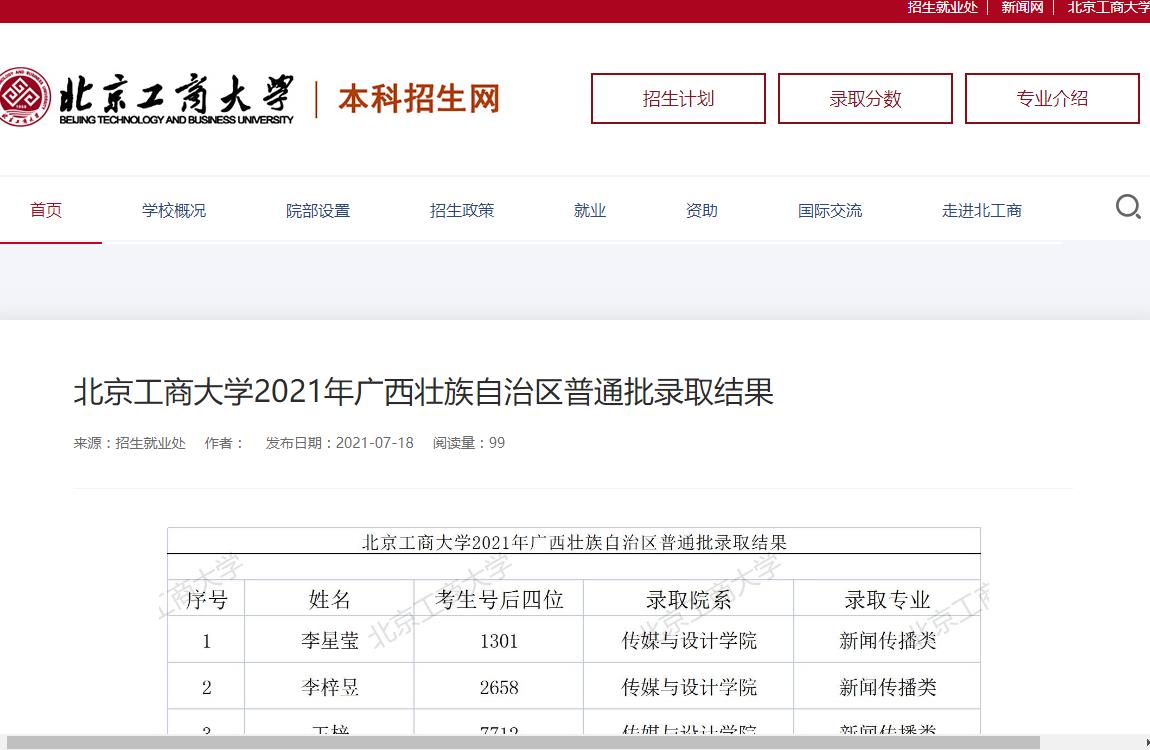This screenshot has width=1150, height=750.
Task: Follow the 北京工商大学 top-bar link
Action: click(x=1108, y=7)
